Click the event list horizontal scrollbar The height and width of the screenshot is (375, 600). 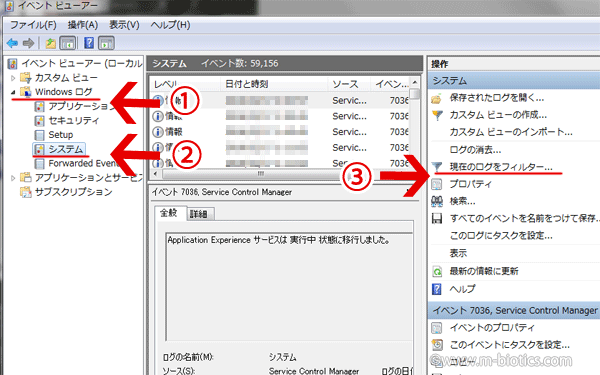coord(260,174)
